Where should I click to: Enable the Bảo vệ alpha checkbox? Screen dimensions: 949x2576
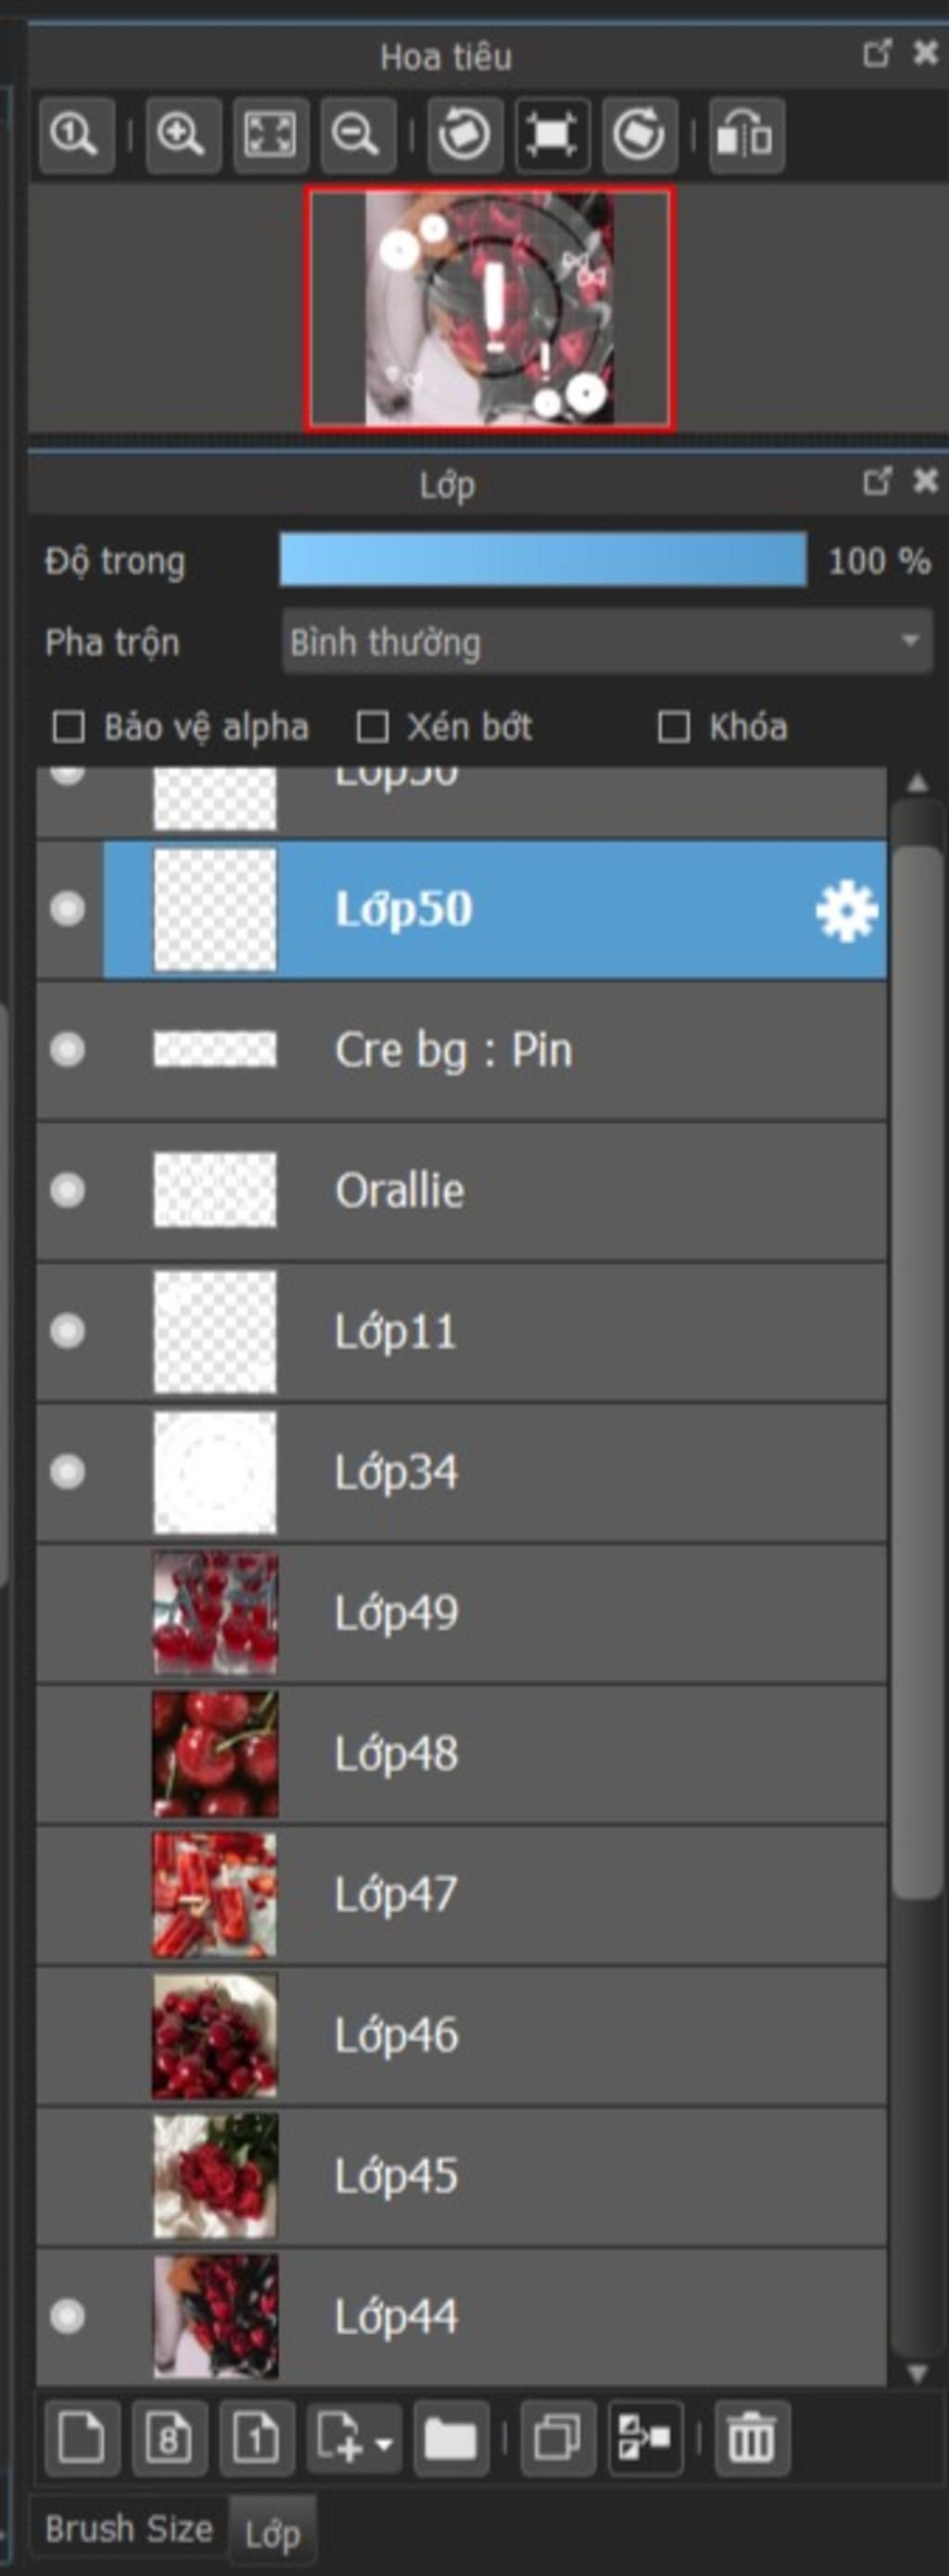[68, 727]
